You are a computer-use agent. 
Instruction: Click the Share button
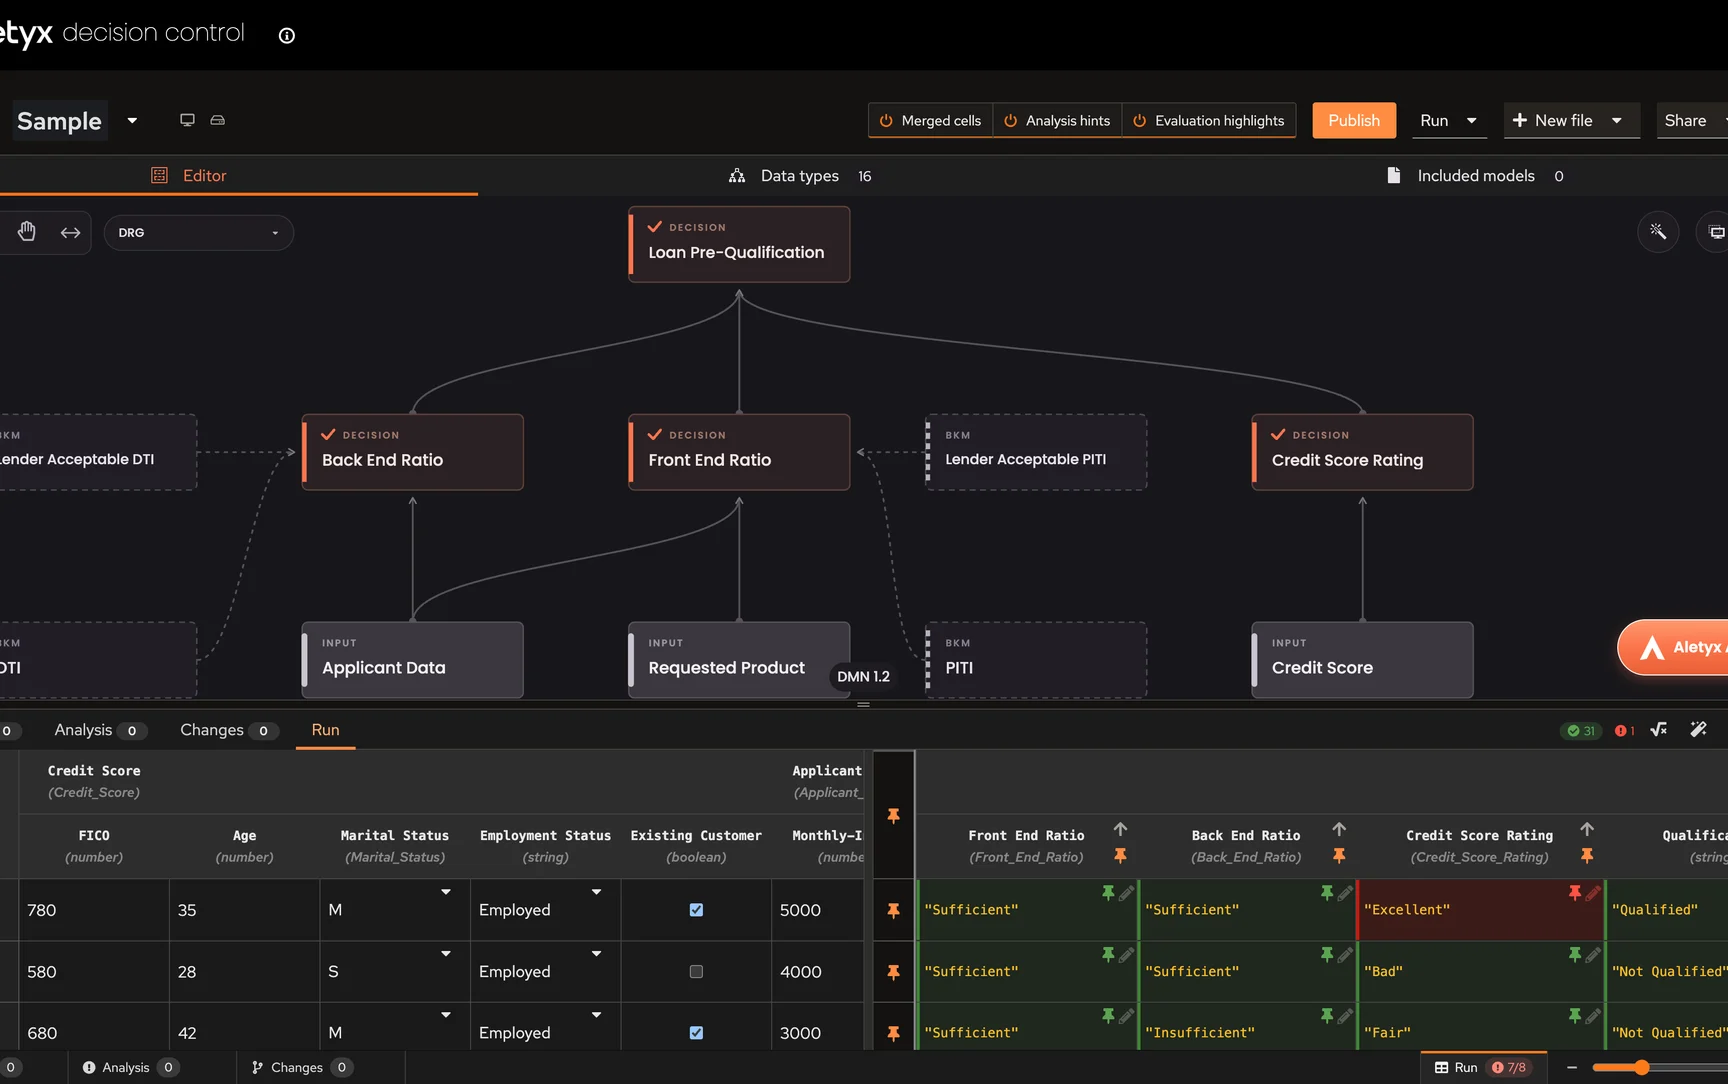coord(1686,121)
